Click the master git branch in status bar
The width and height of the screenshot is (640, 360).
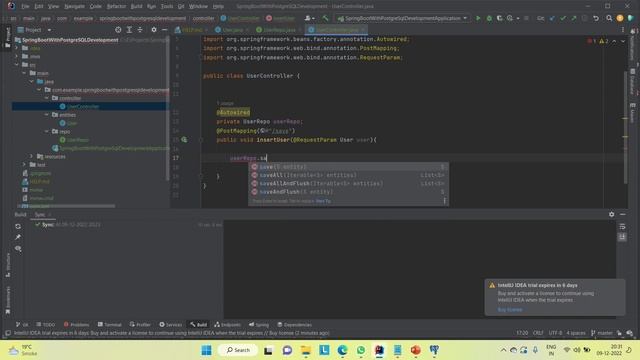coord(602,333)
